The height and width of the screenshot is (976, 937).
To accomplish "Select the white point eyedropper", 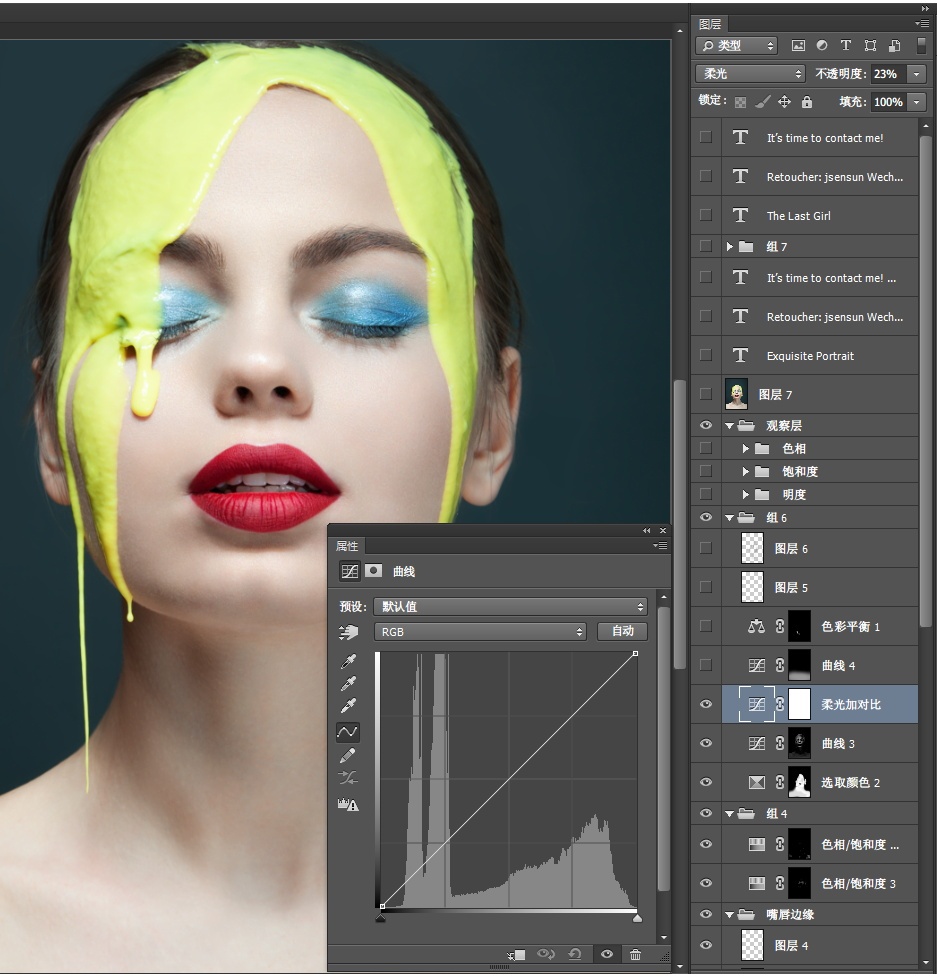I will pyautogui.click(x=348, y=706).
